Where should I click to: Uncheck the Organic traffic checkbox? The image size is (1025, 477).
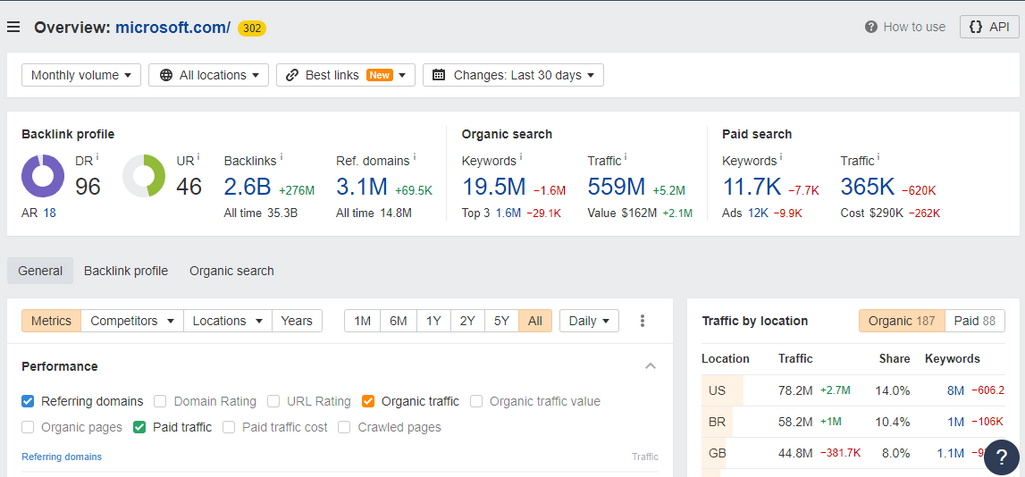(x=368, y=401)
